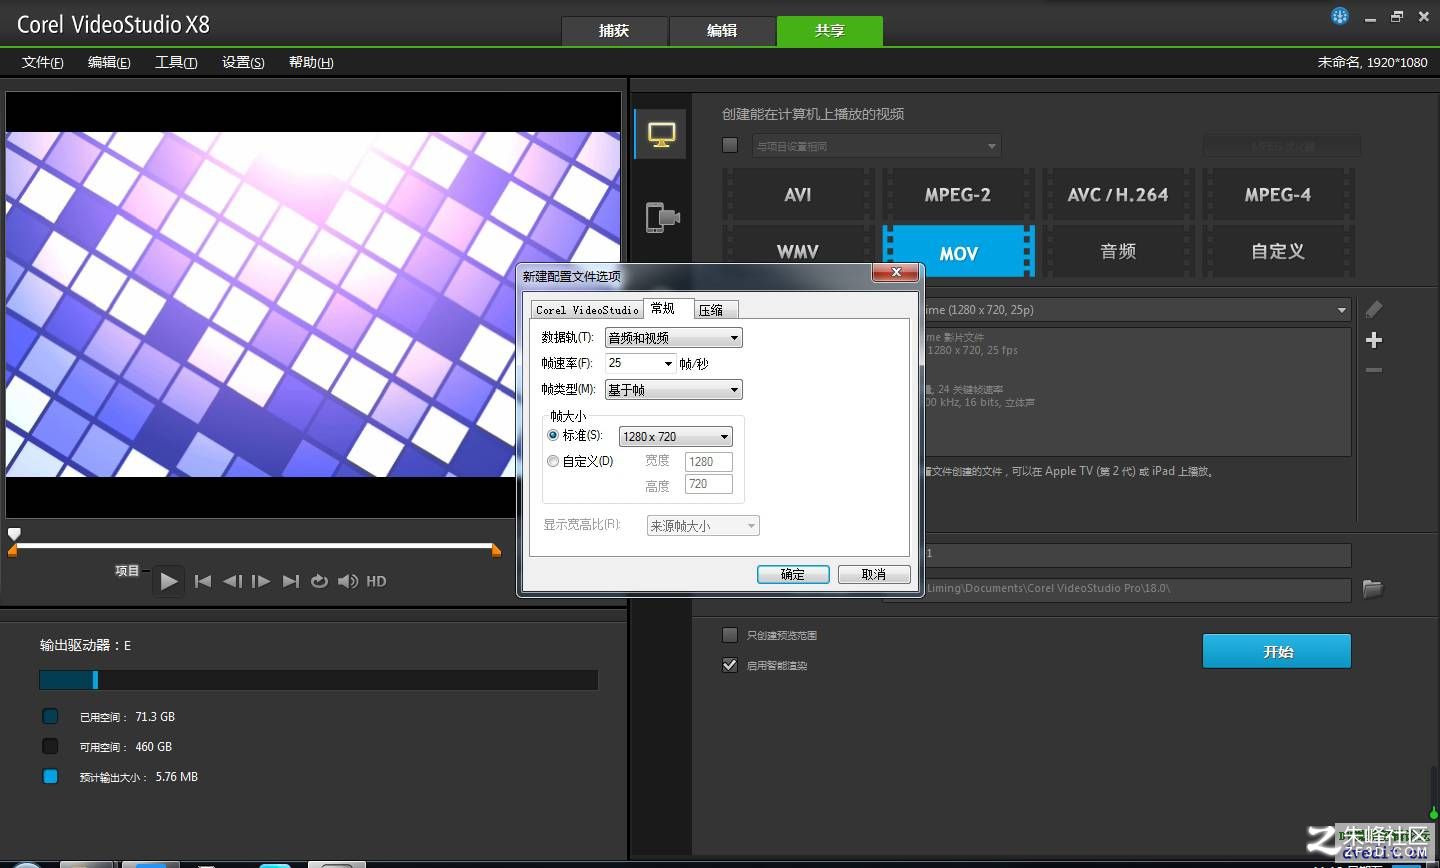The height and width of the screenshot is (868, 1440).
Task: Switch to the 捕获 tab
Action: click(614, 31)
